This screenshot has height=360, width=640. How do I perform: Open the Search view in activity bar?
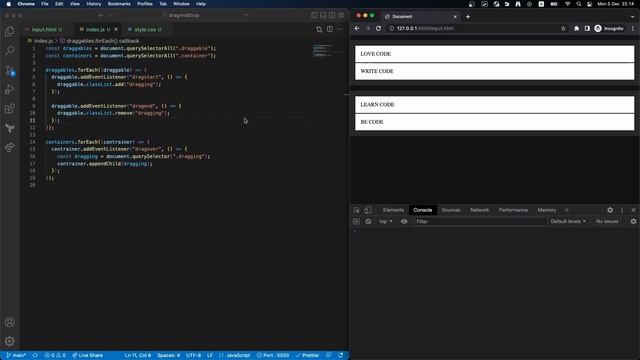point(10,51)
